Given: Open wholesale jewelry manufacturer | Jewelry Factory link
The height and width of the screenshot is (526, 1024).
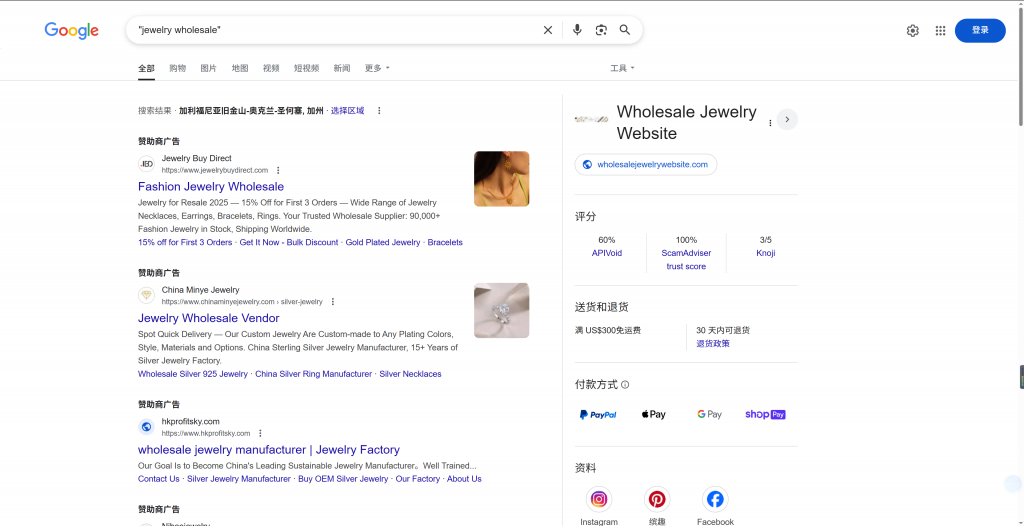Looking at the screenshot, I should coord(268,450).
